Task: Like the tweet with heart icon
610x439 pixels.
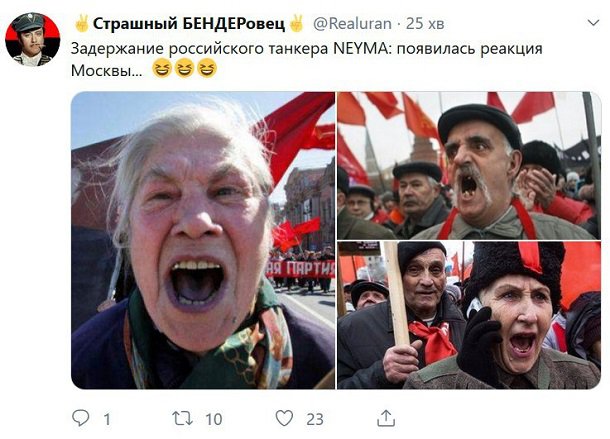Action: coord(284,418)
